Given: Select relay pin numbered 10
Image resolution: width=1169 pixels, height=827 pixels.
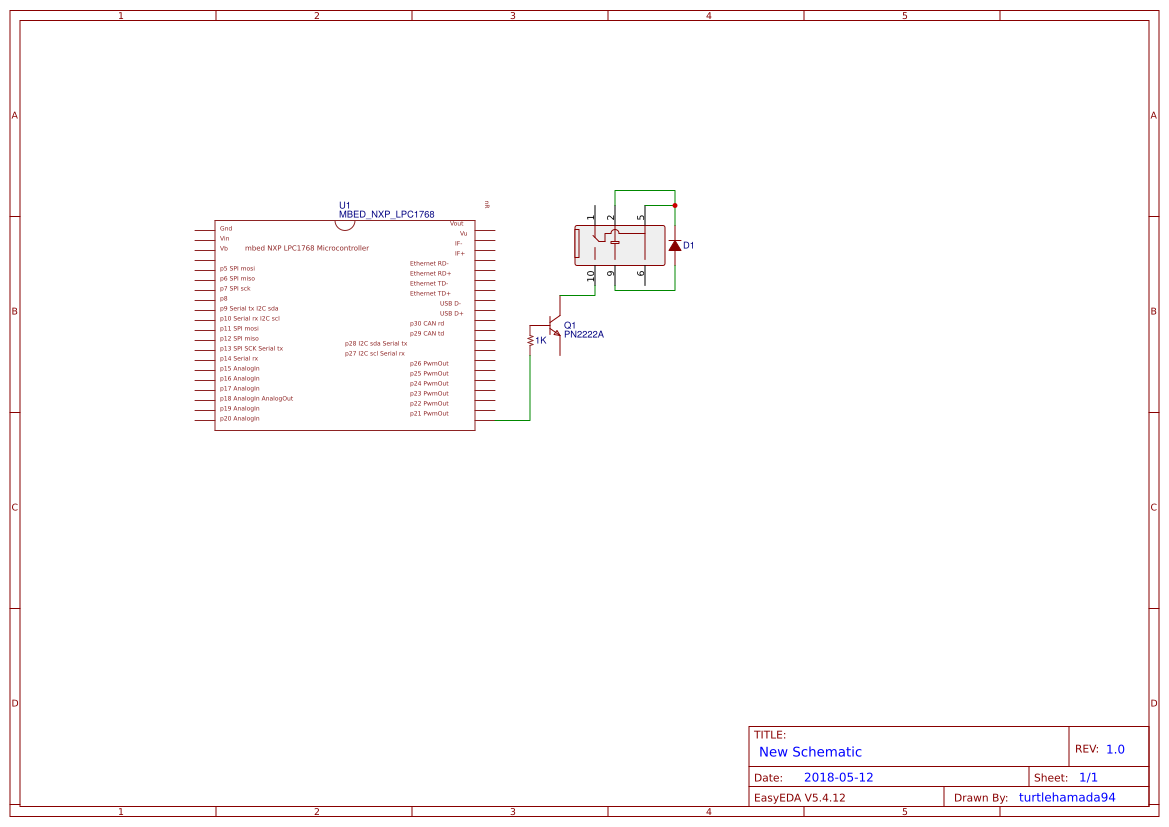Looking at the screenshot, I should tap(591, 276).
